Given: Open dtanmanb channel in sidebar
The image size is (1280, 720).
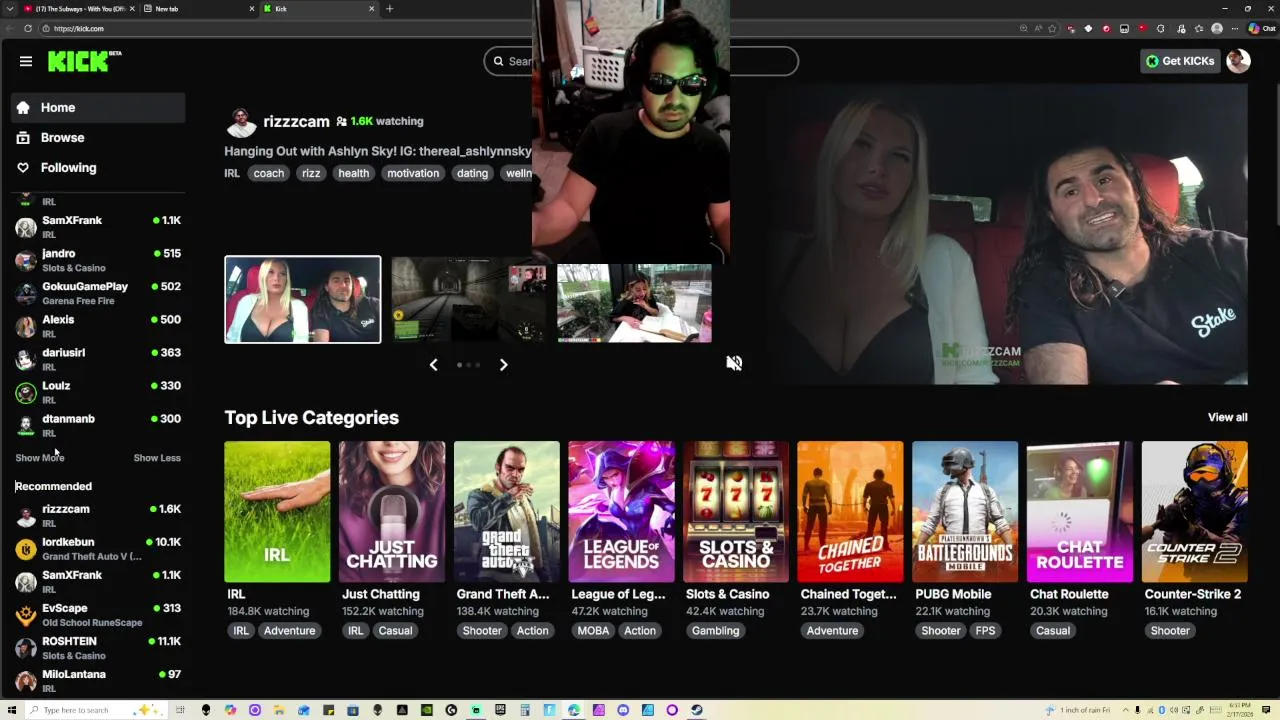Looking at the screenshot, I should (x=98, y=425).
